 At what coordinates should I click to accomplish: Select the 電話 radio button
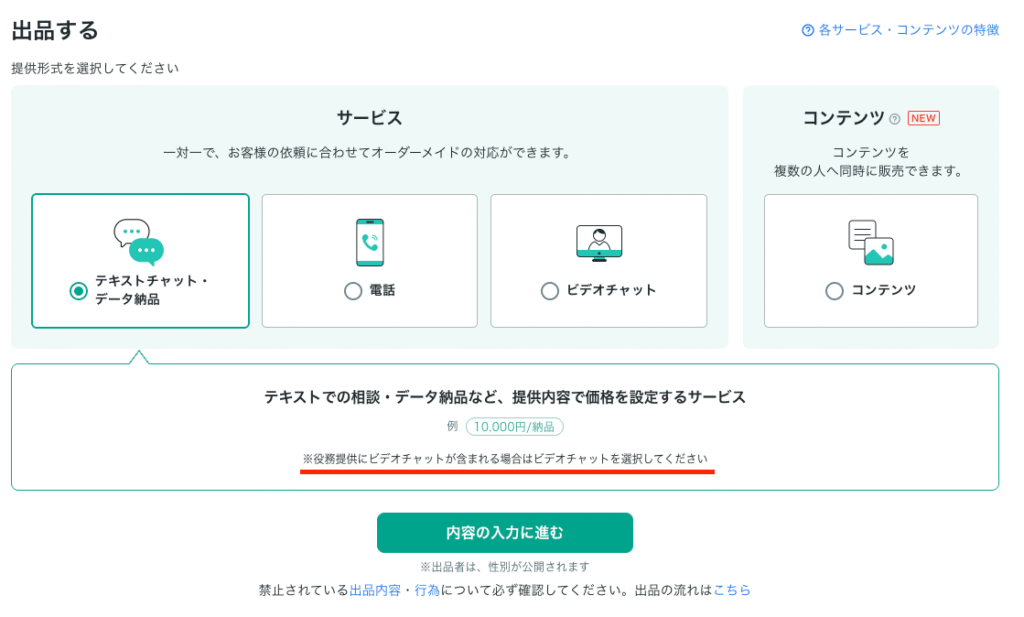tap(352, 291)
